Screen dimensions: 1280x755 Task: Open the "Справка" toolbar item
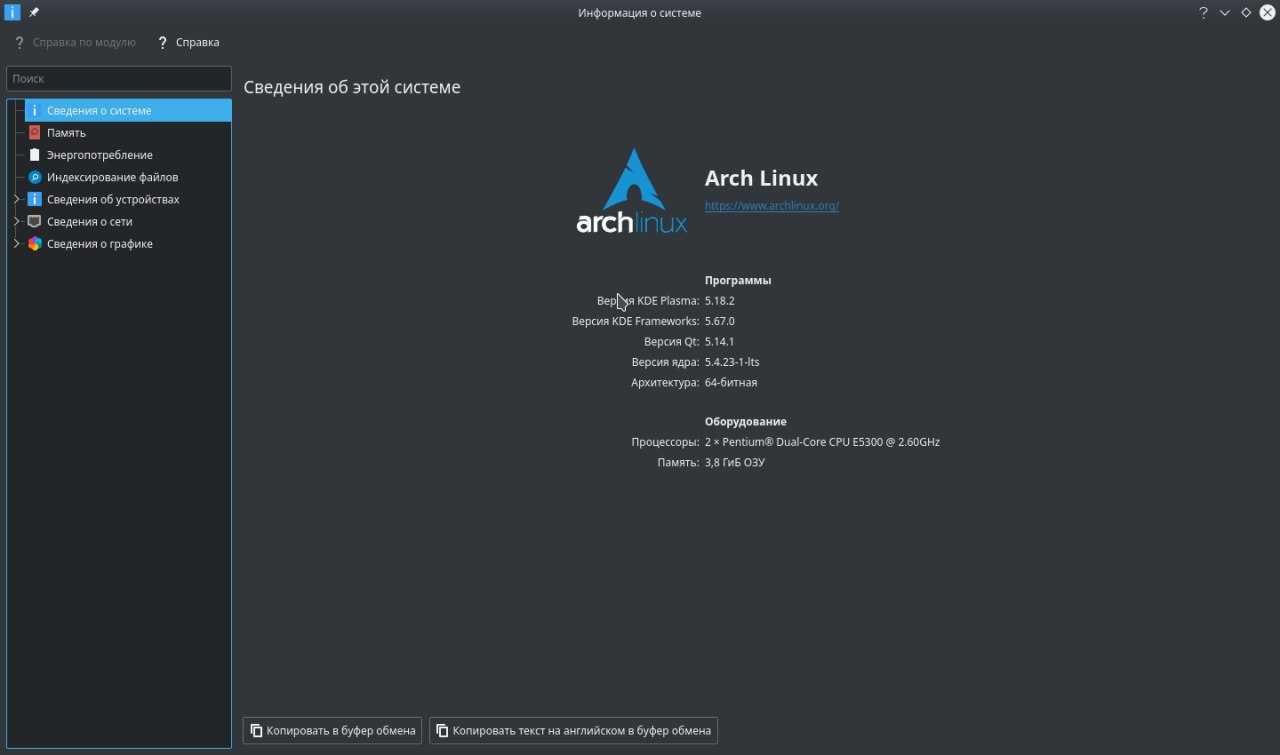(x=187, y=42)
